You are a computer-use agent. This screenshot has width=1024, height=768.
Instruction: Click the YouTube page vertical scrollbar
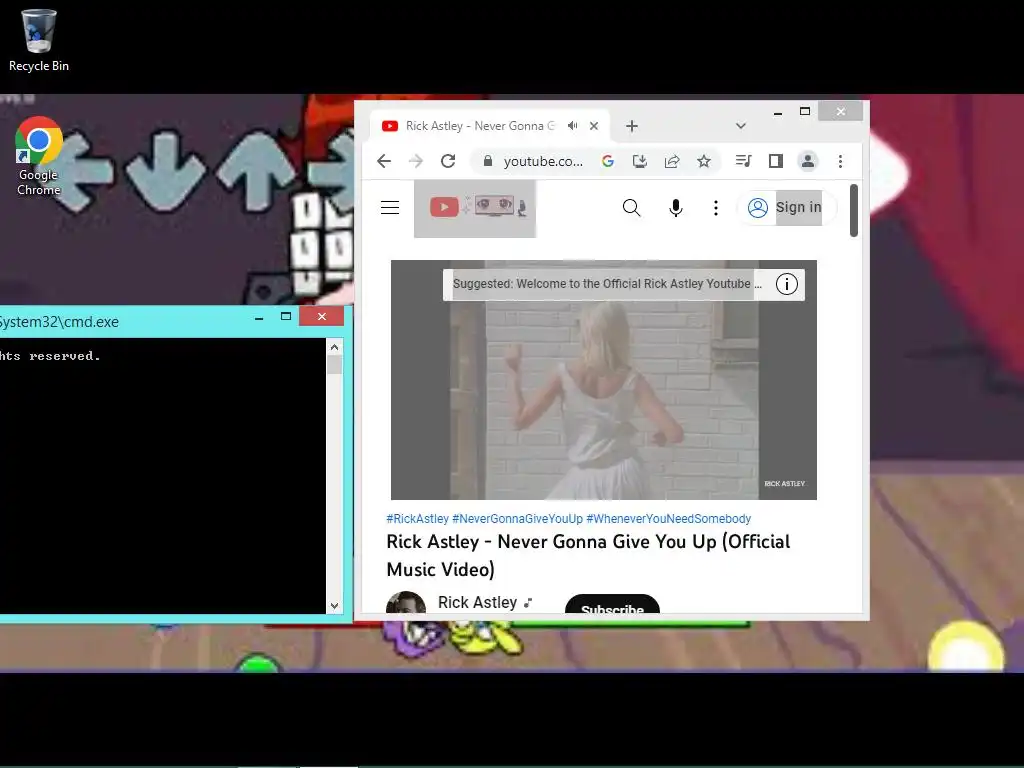click(854, 210)
